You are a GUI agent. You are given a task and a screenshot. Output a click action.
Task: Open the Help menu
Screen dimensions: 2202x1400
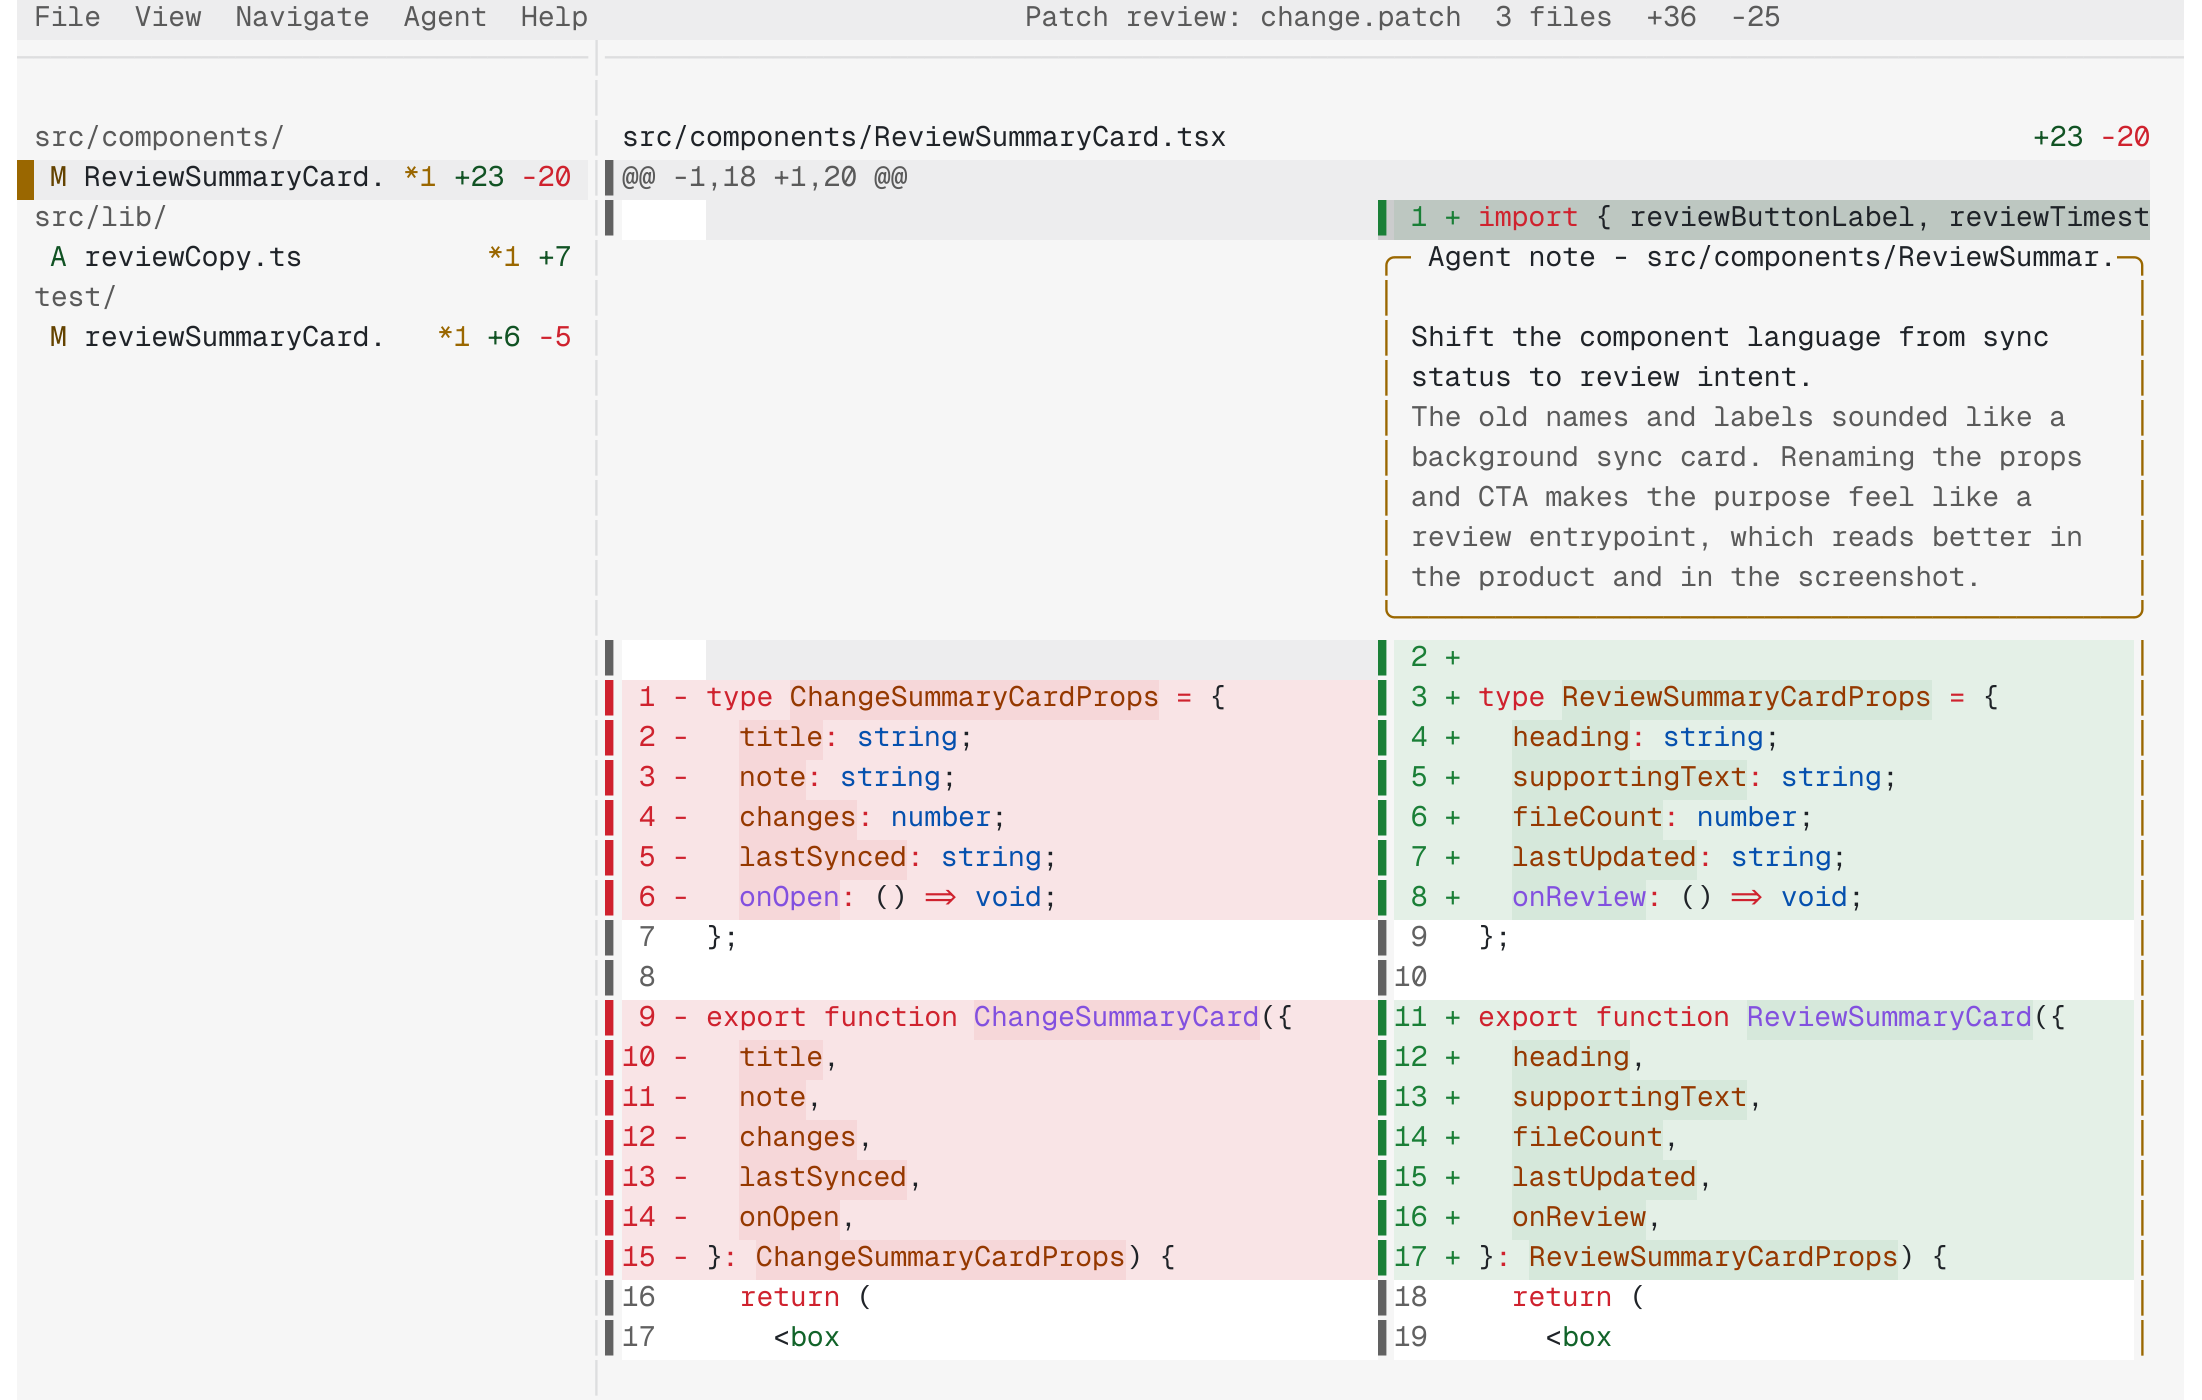[554, 17]
